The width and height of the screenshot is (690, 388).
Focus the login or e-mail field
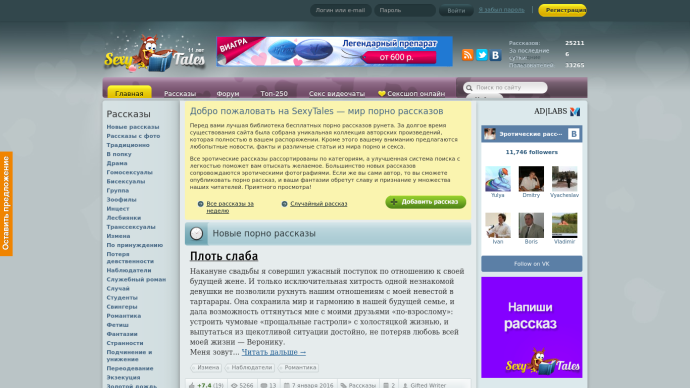(340, 10)
